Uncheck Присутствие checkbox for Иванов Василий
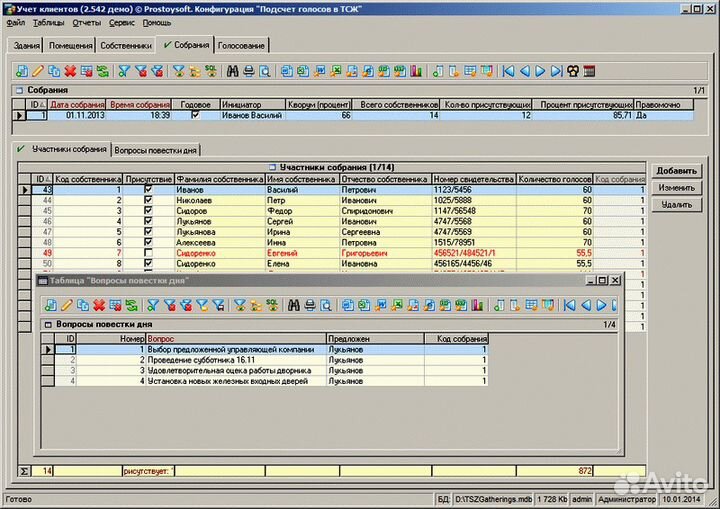The height and width of the screenshot is (509, 720). pos(148,189)
